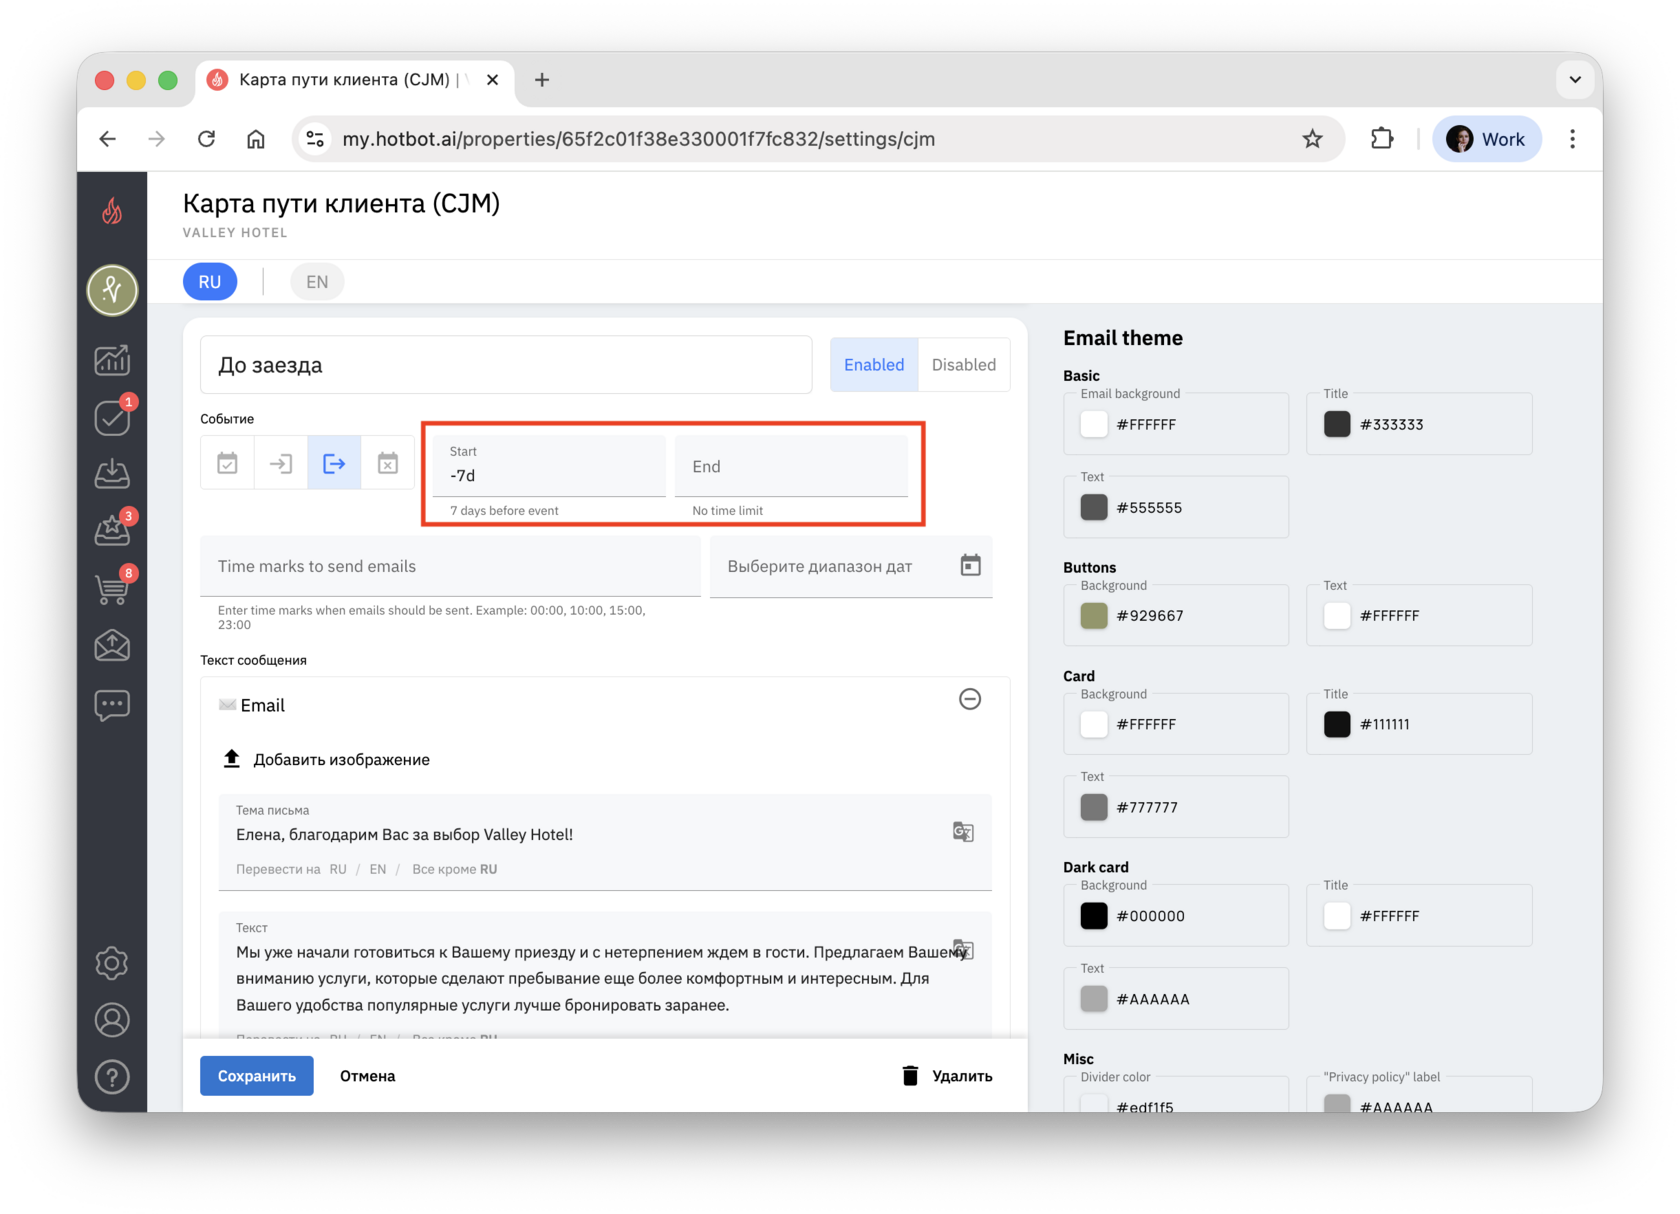
Task: Click the translate icon in subject field
Action: pos(963,832)
